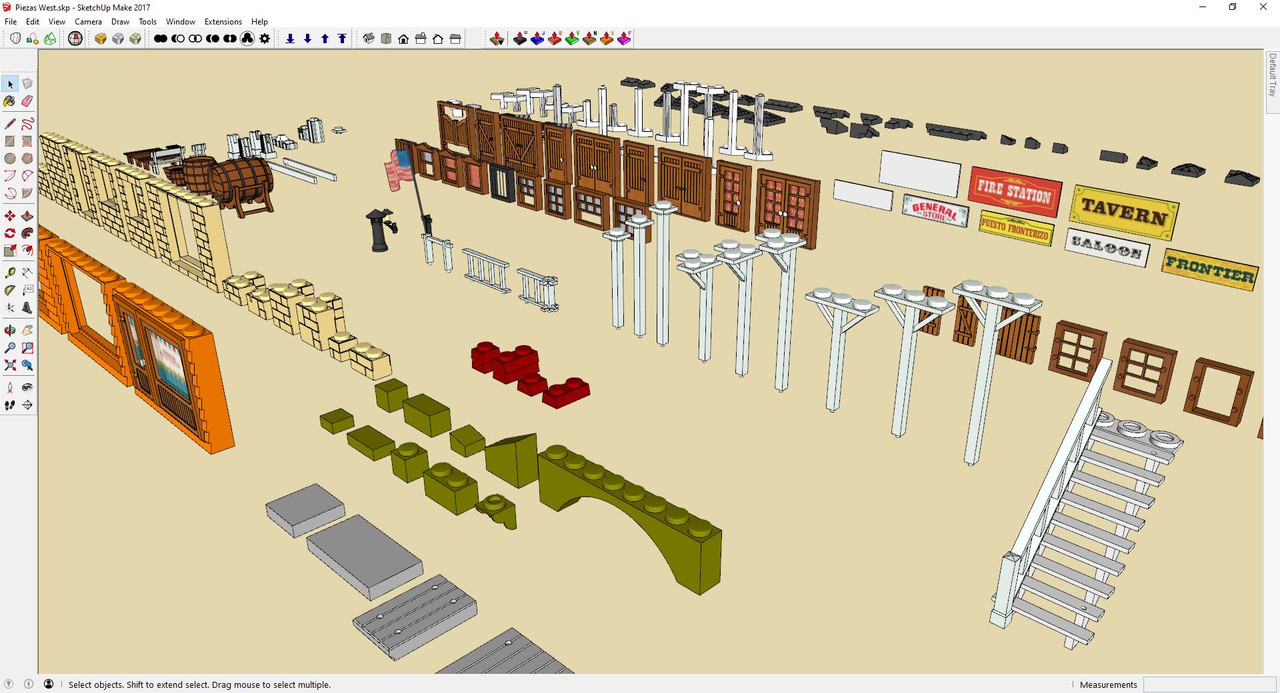
Task: Select the Line pencil tool
Action: click(x=10, y=124)
